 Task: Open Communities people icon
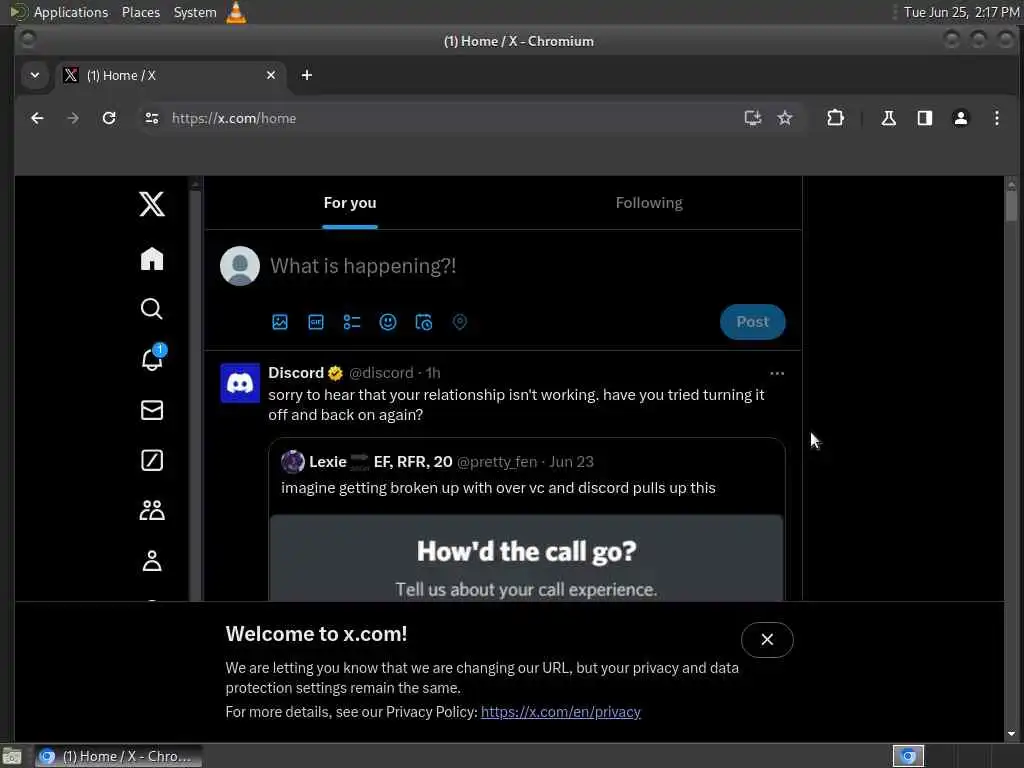(x=152, y=510)
